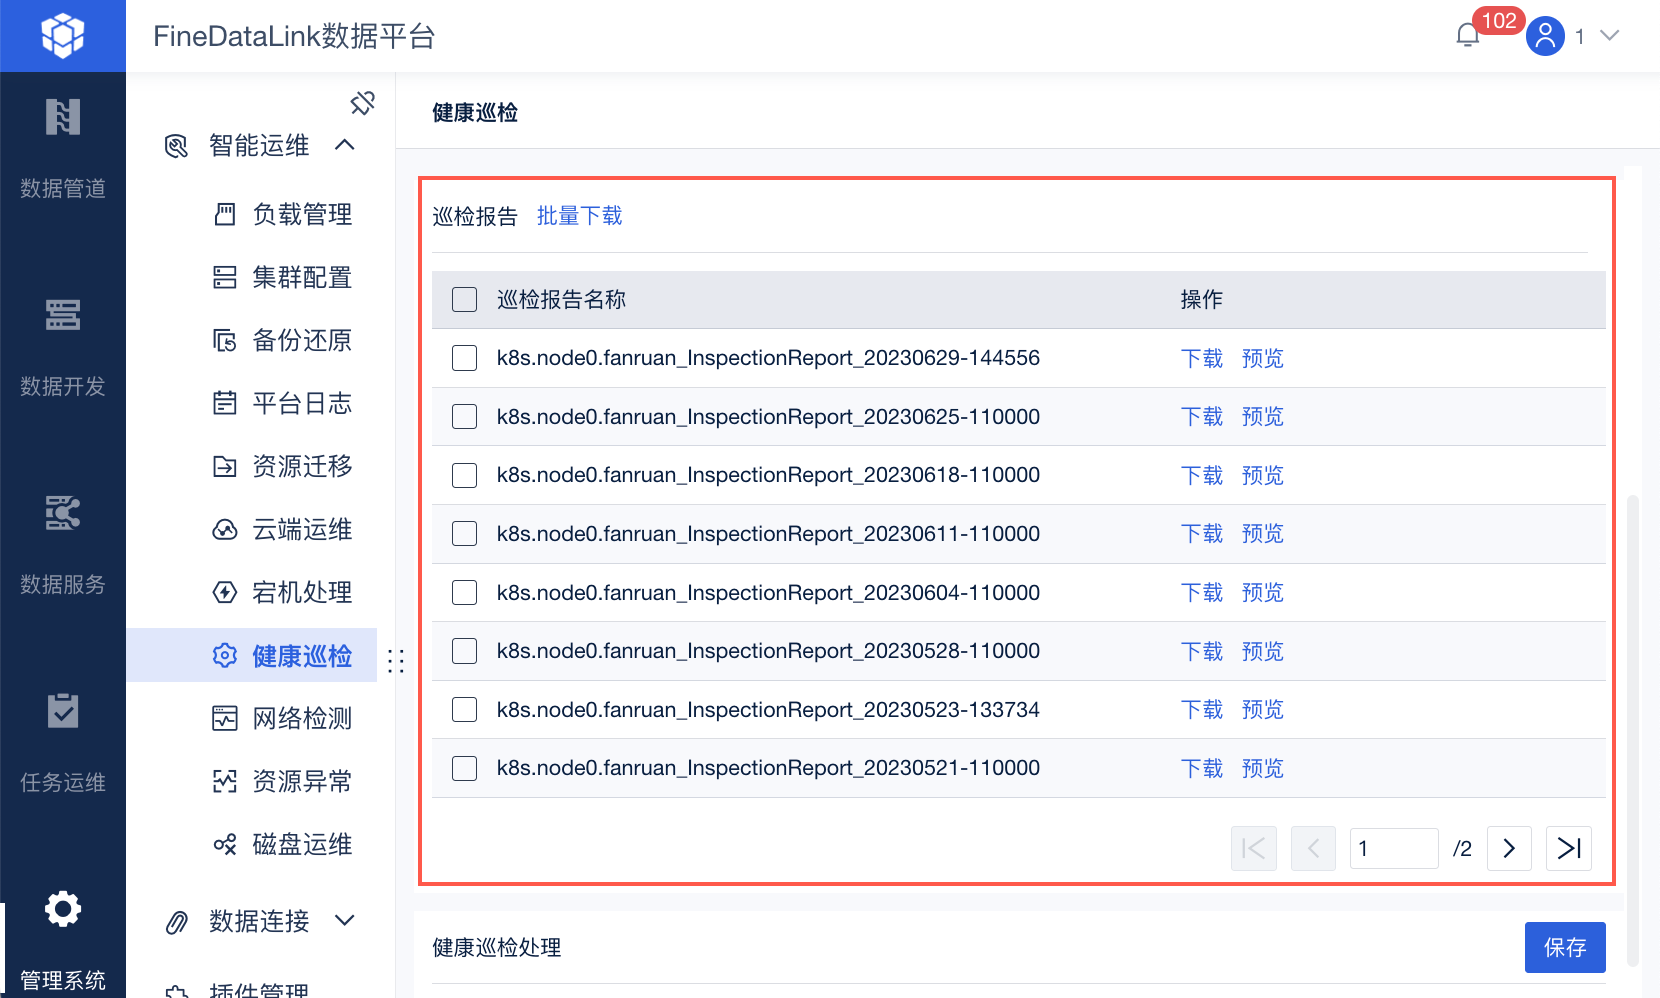Viewport: 1660px width, 998px height.
Task: Click the 保存 button
Action: pyautogui.click(x=1565, y=947)
